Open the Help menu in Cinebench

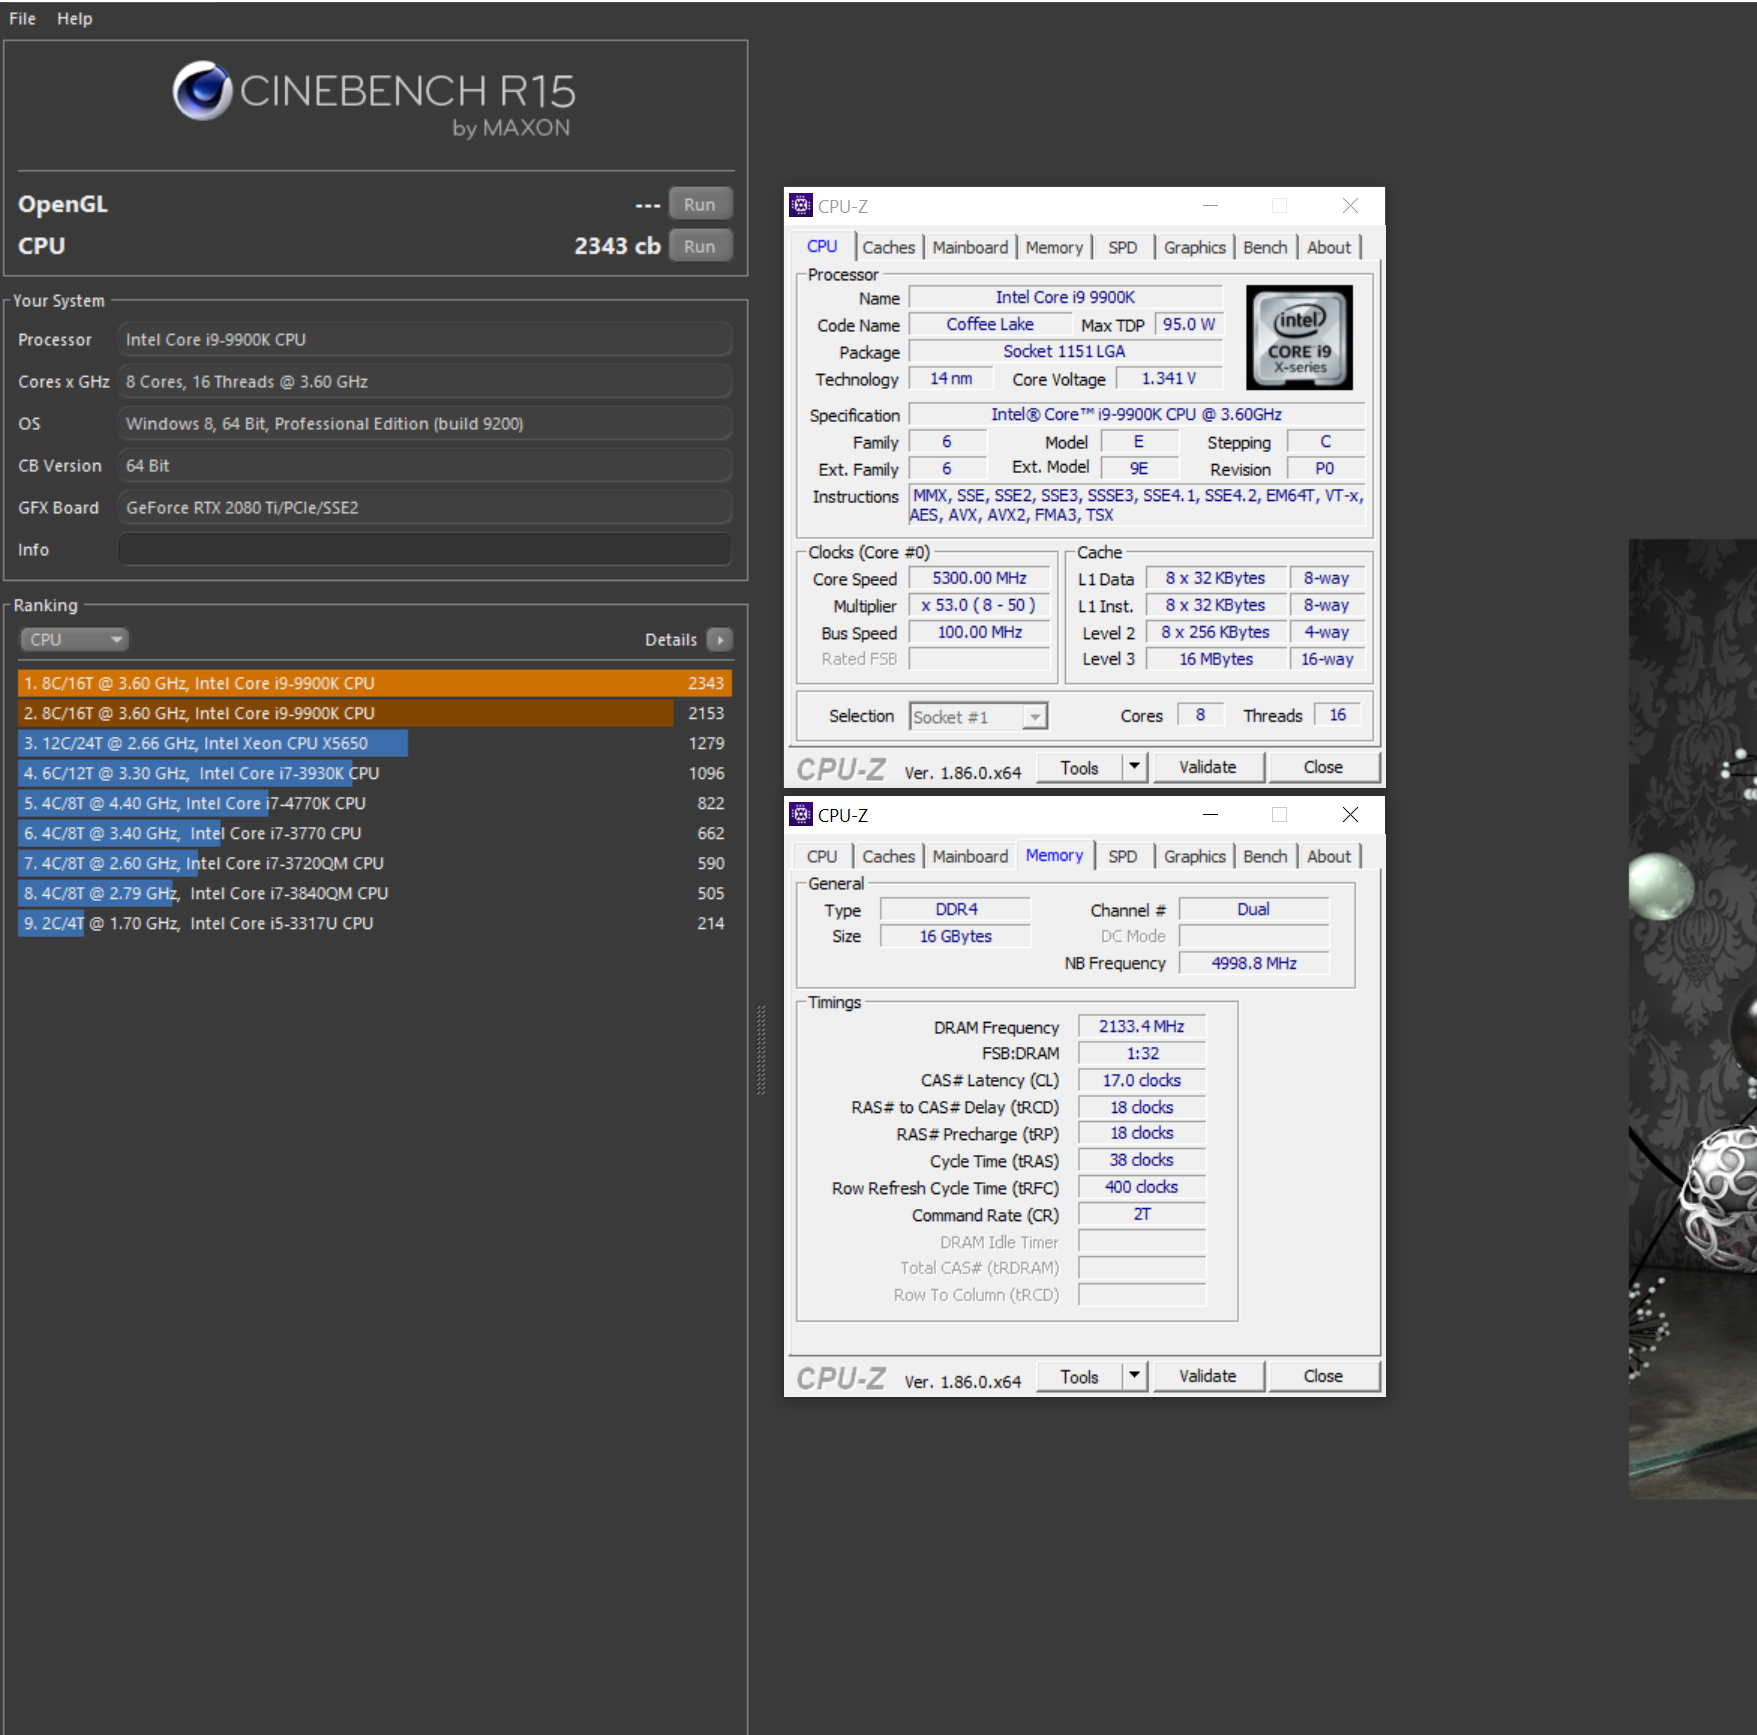tap(74, 18)
